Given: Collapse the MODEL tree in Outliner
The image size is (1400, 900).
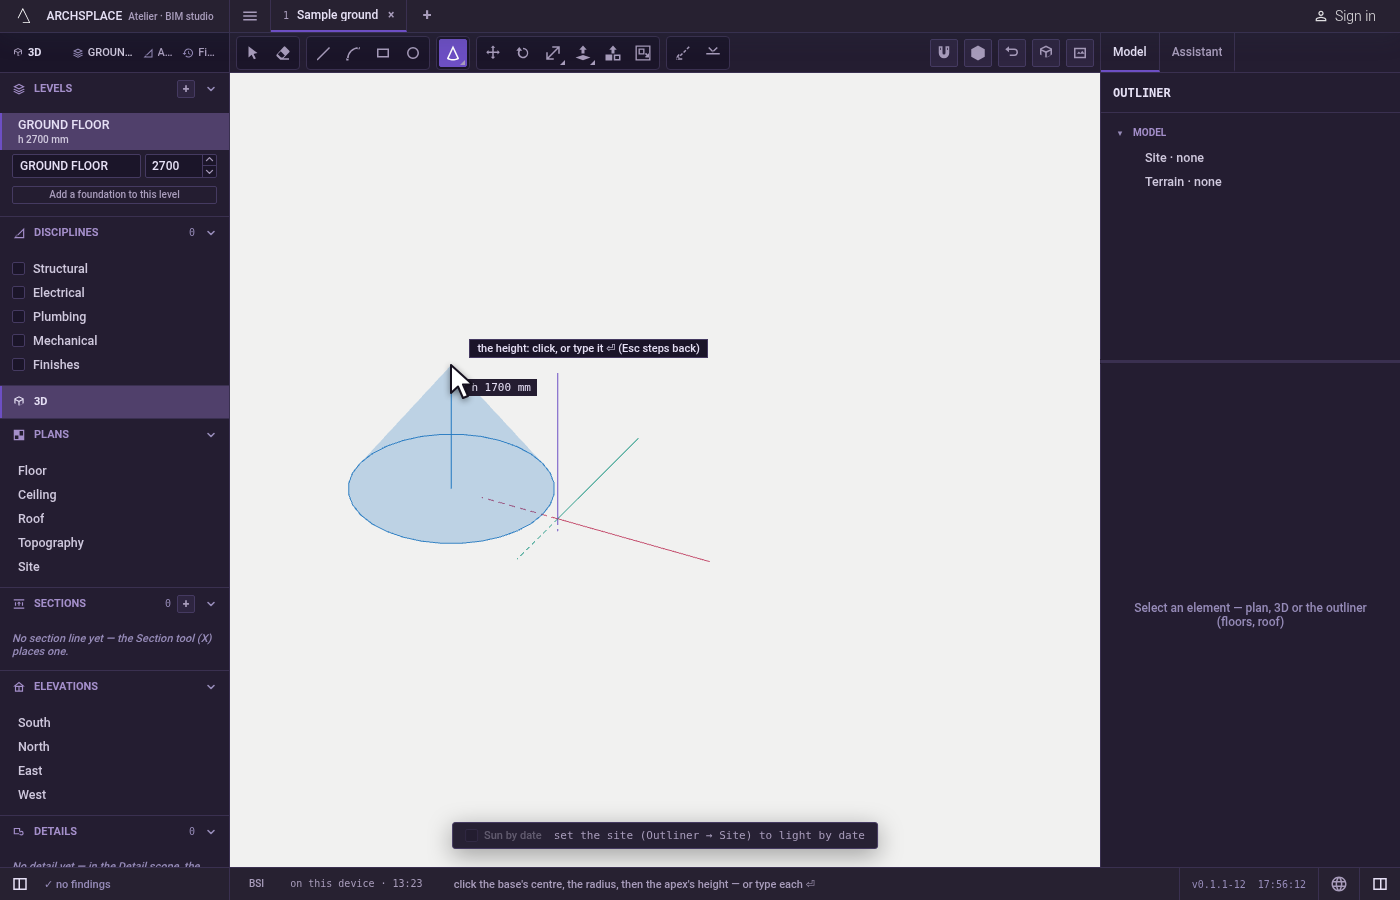Looking at the screenshot, I should 1120,133.
